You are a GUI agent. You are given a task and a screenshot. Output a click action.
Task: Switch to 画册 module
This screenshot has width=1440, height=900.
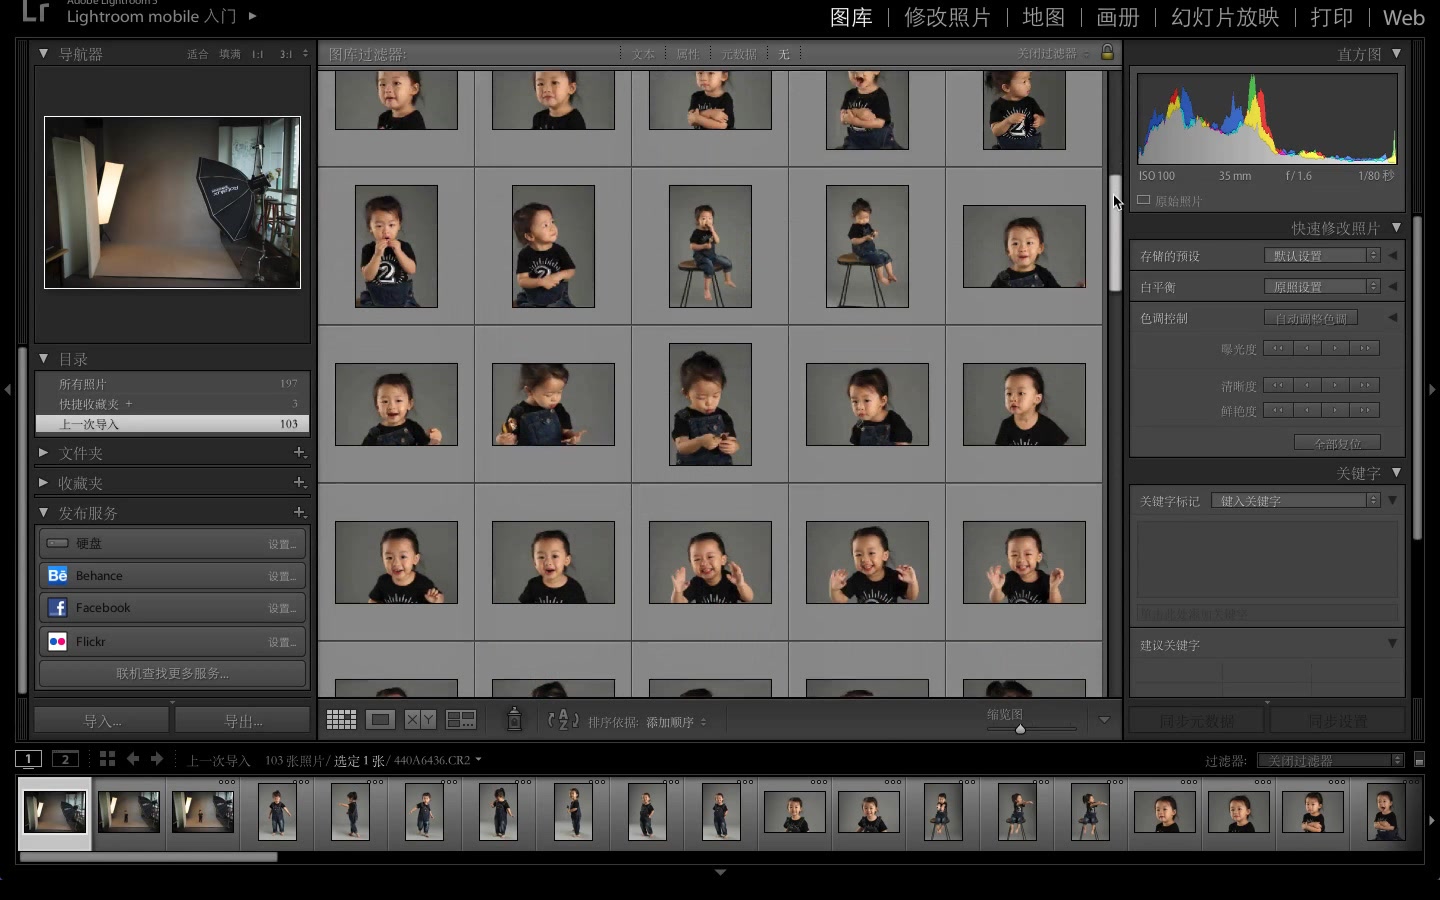pos(1118,17)
